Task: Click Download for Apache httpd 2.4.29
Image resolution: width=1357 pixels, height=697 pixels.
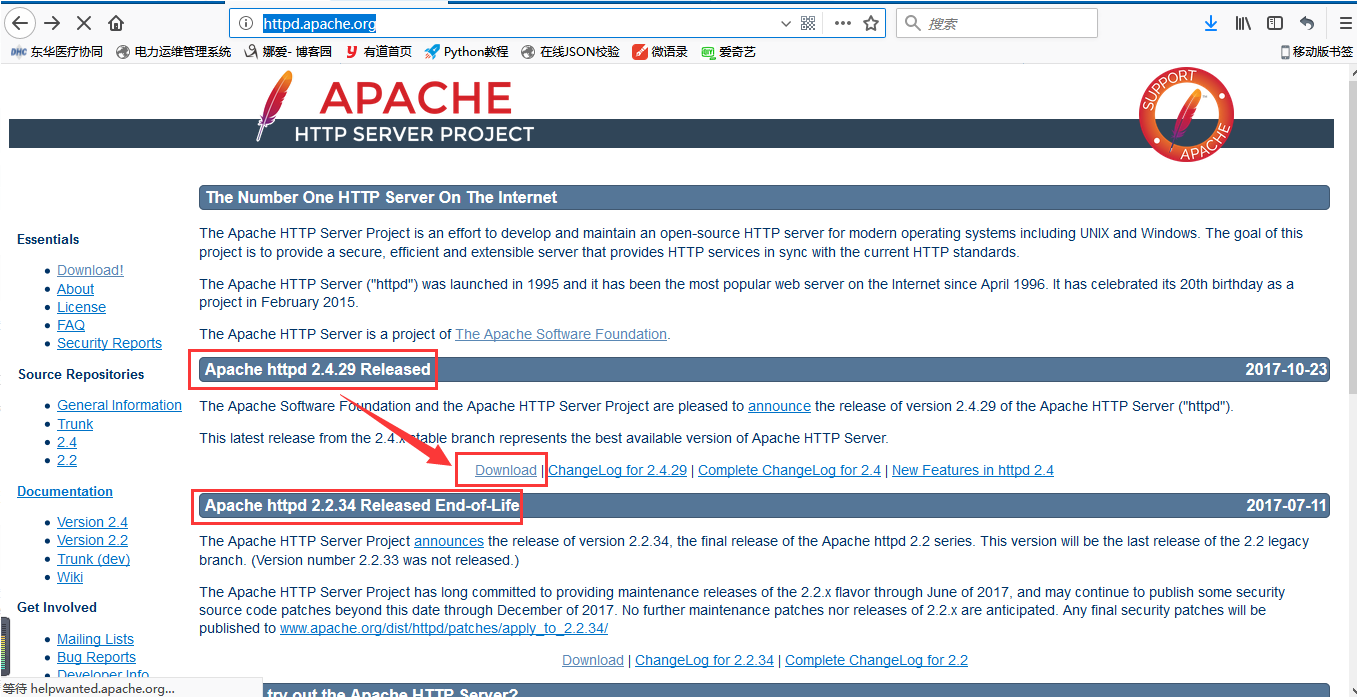Action: click(506, 470)
